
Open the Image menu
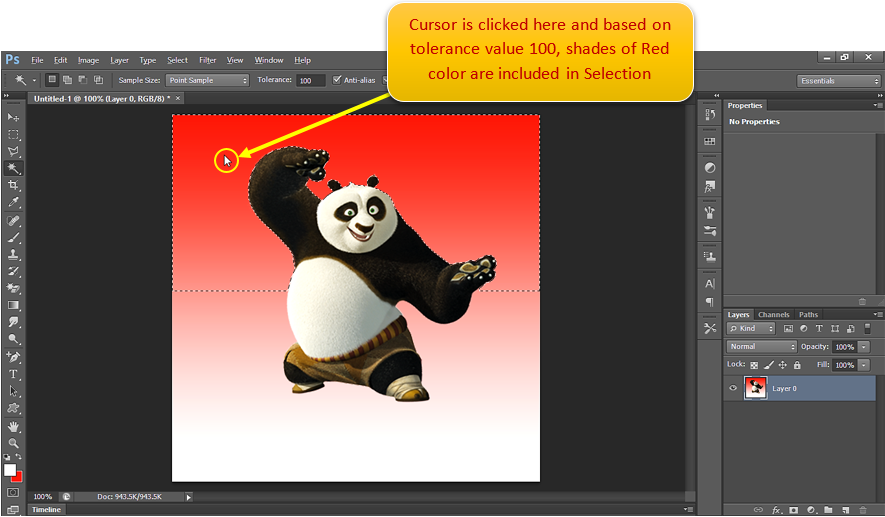pos(88,60)
